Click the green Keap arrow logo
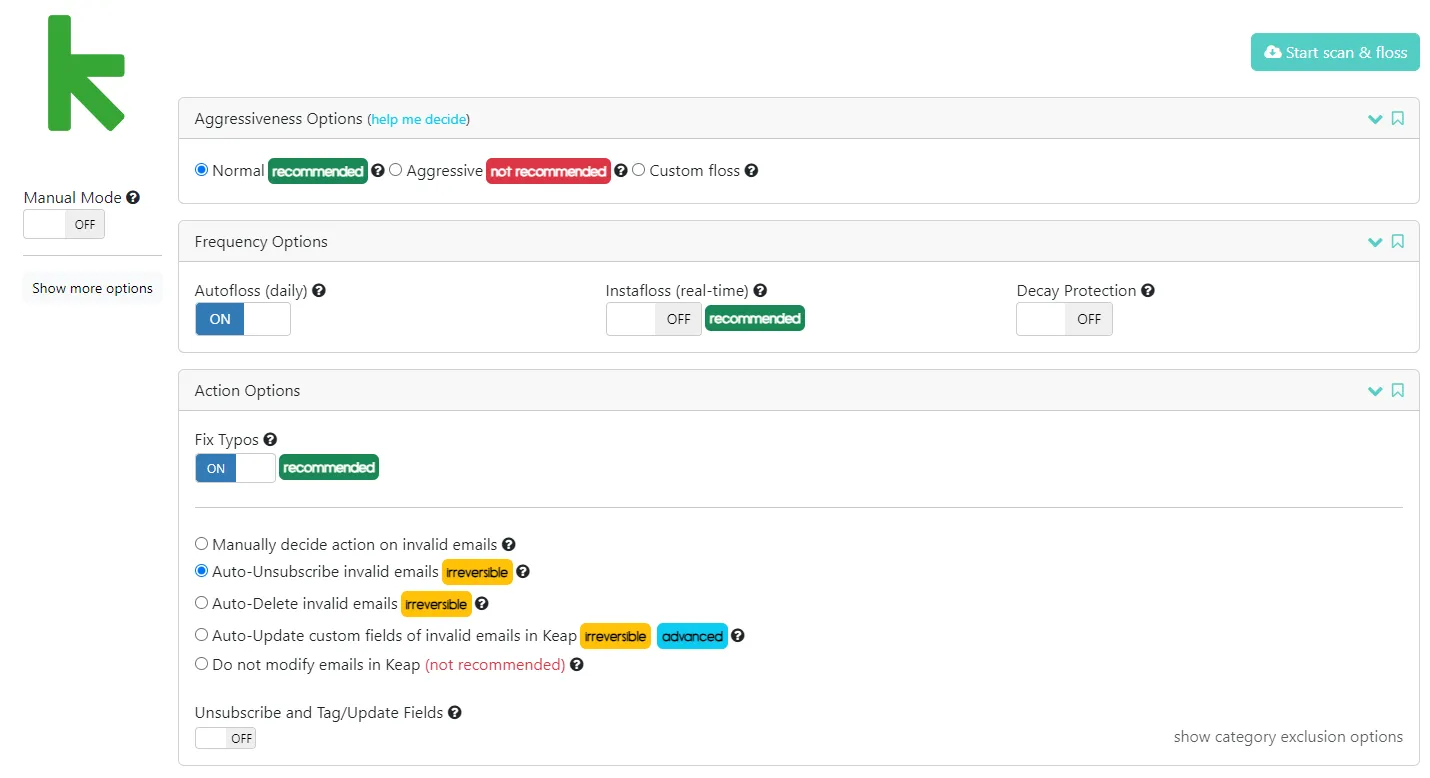The width and height of the screenshot is (1430, 778). 86,73
